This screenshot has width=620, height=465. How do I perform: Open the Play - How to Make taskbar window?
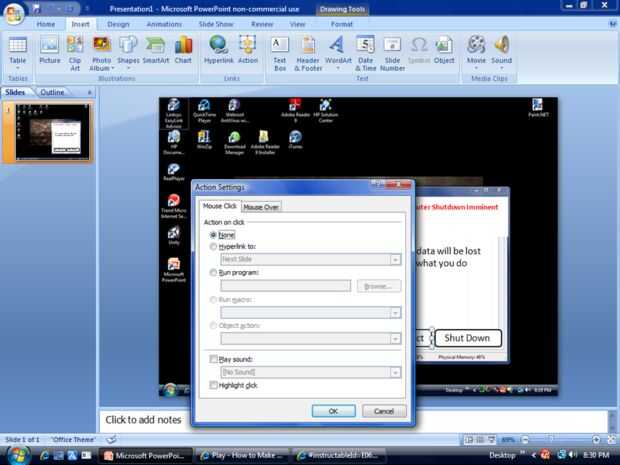[x=242, y=456]
